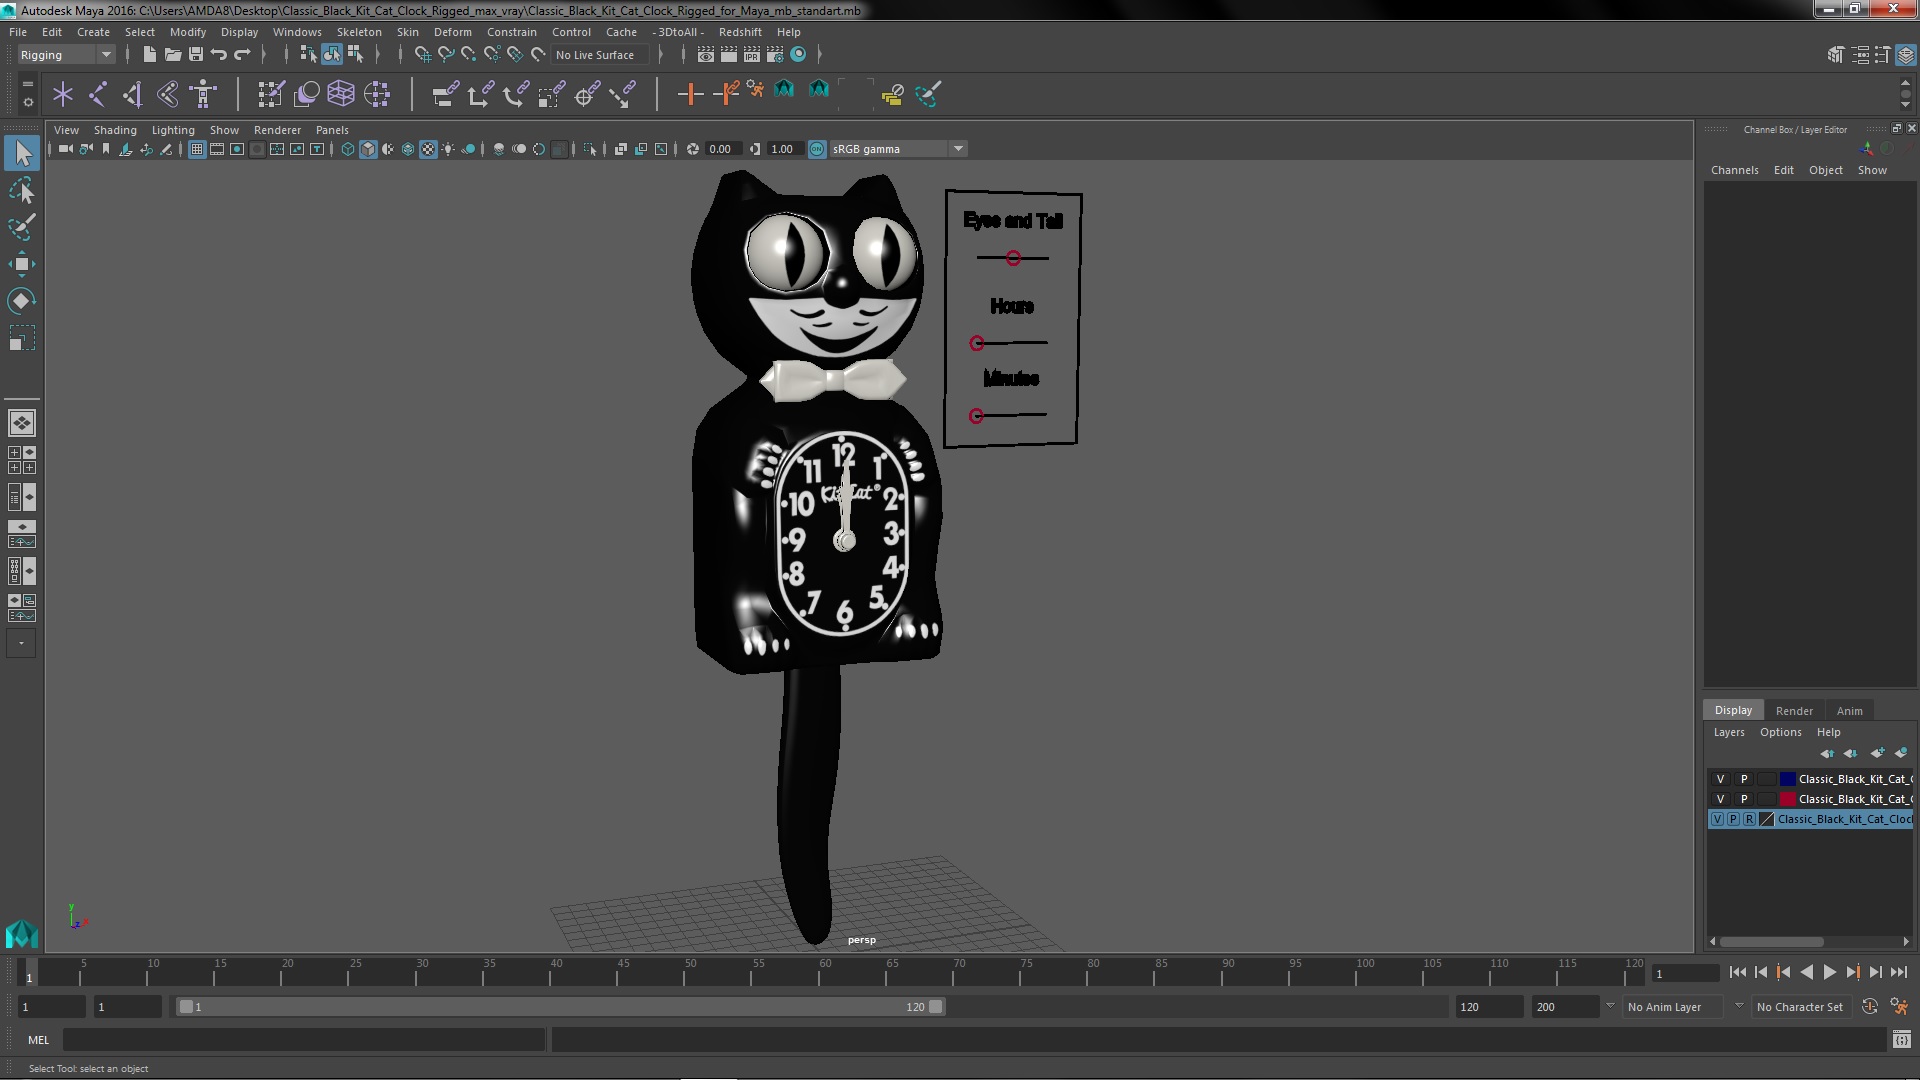This screenshot has height=1080, width=1920.
Task: Toggle visibility V of red layer
Action: 1720,799
